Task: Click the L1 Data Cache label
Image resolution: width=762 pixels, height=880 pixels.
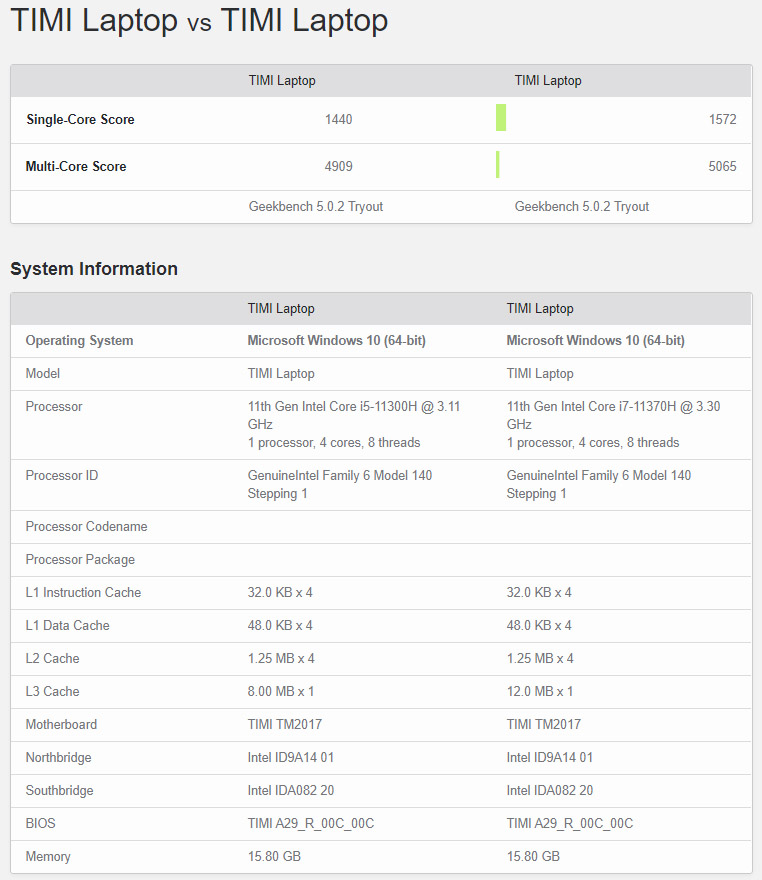Action: point(67,626)
